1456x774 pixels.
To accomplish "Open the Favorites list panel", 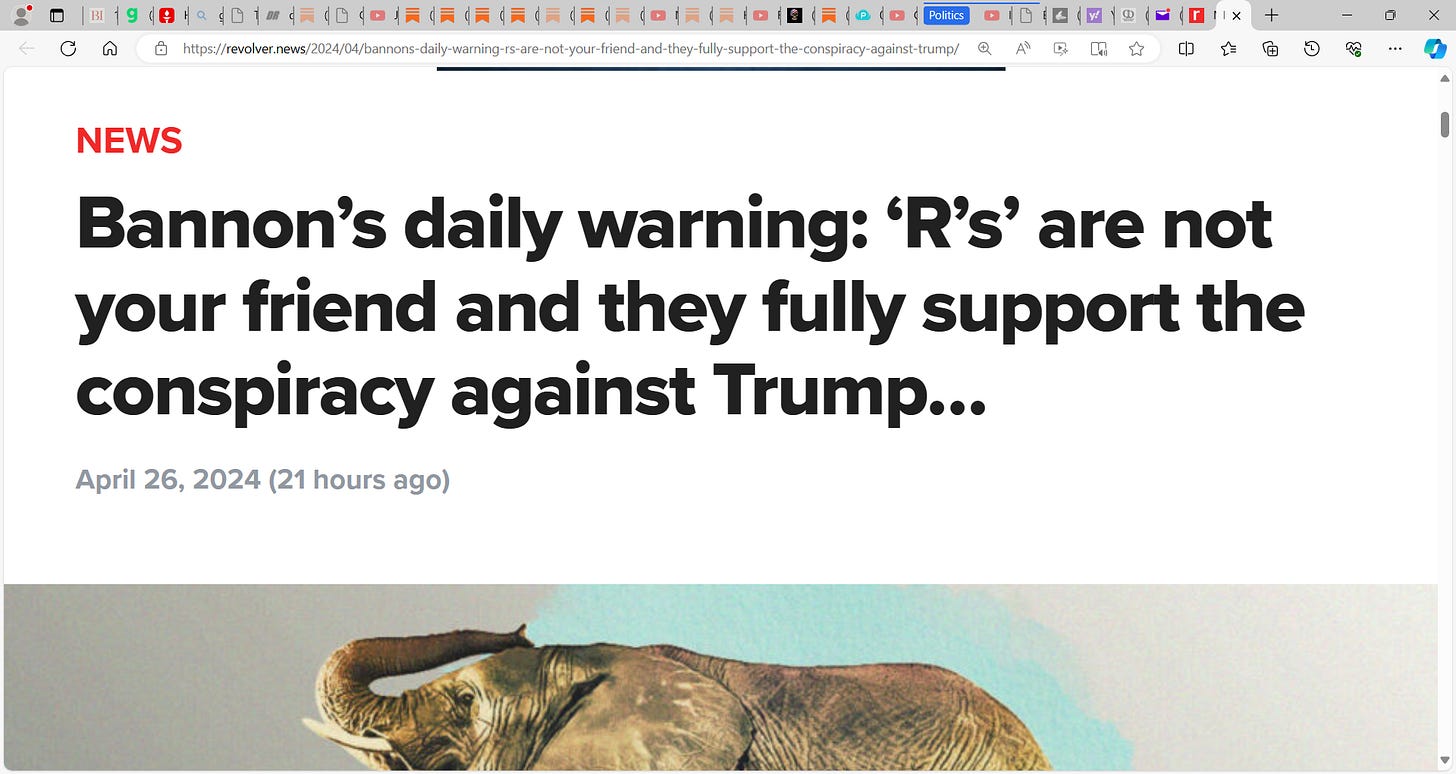I will 1228,48.
